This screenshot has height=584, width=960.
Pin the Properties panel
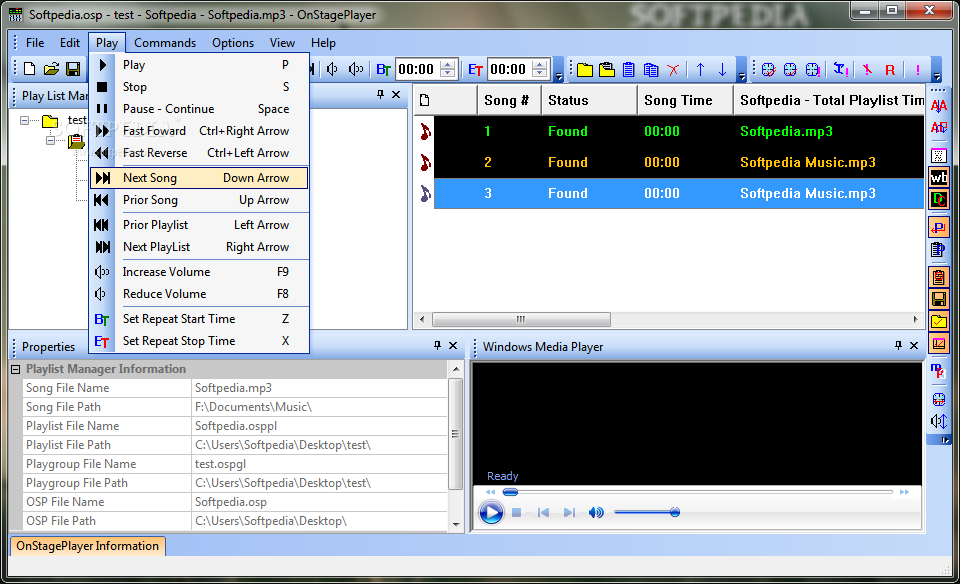(437, 345)
